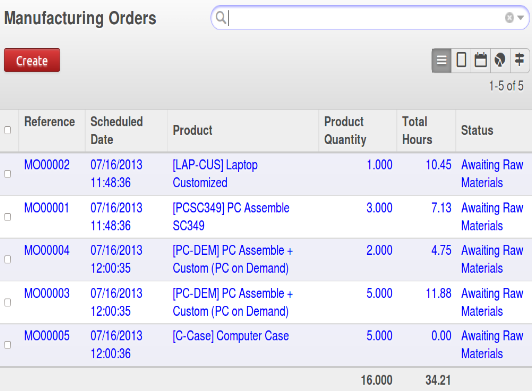
Task: Click total hours value 10.45
Action: 438,165
